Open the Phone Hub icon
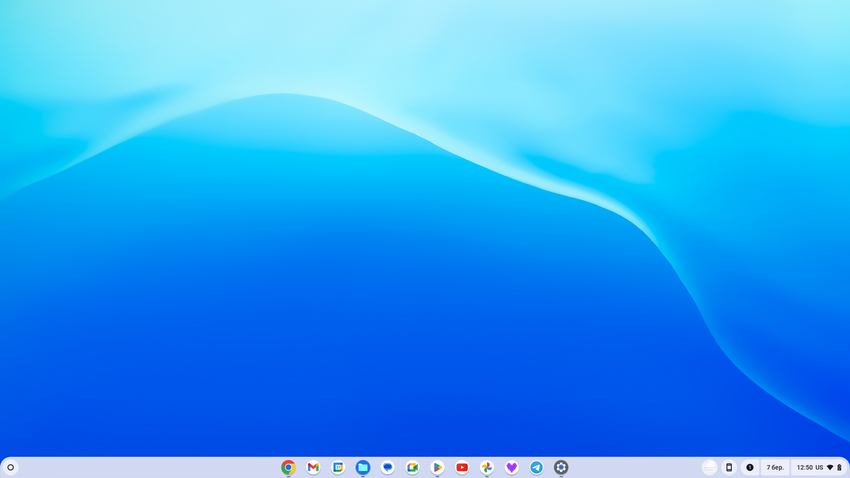 pyautogui.click(x=729, y=467)
